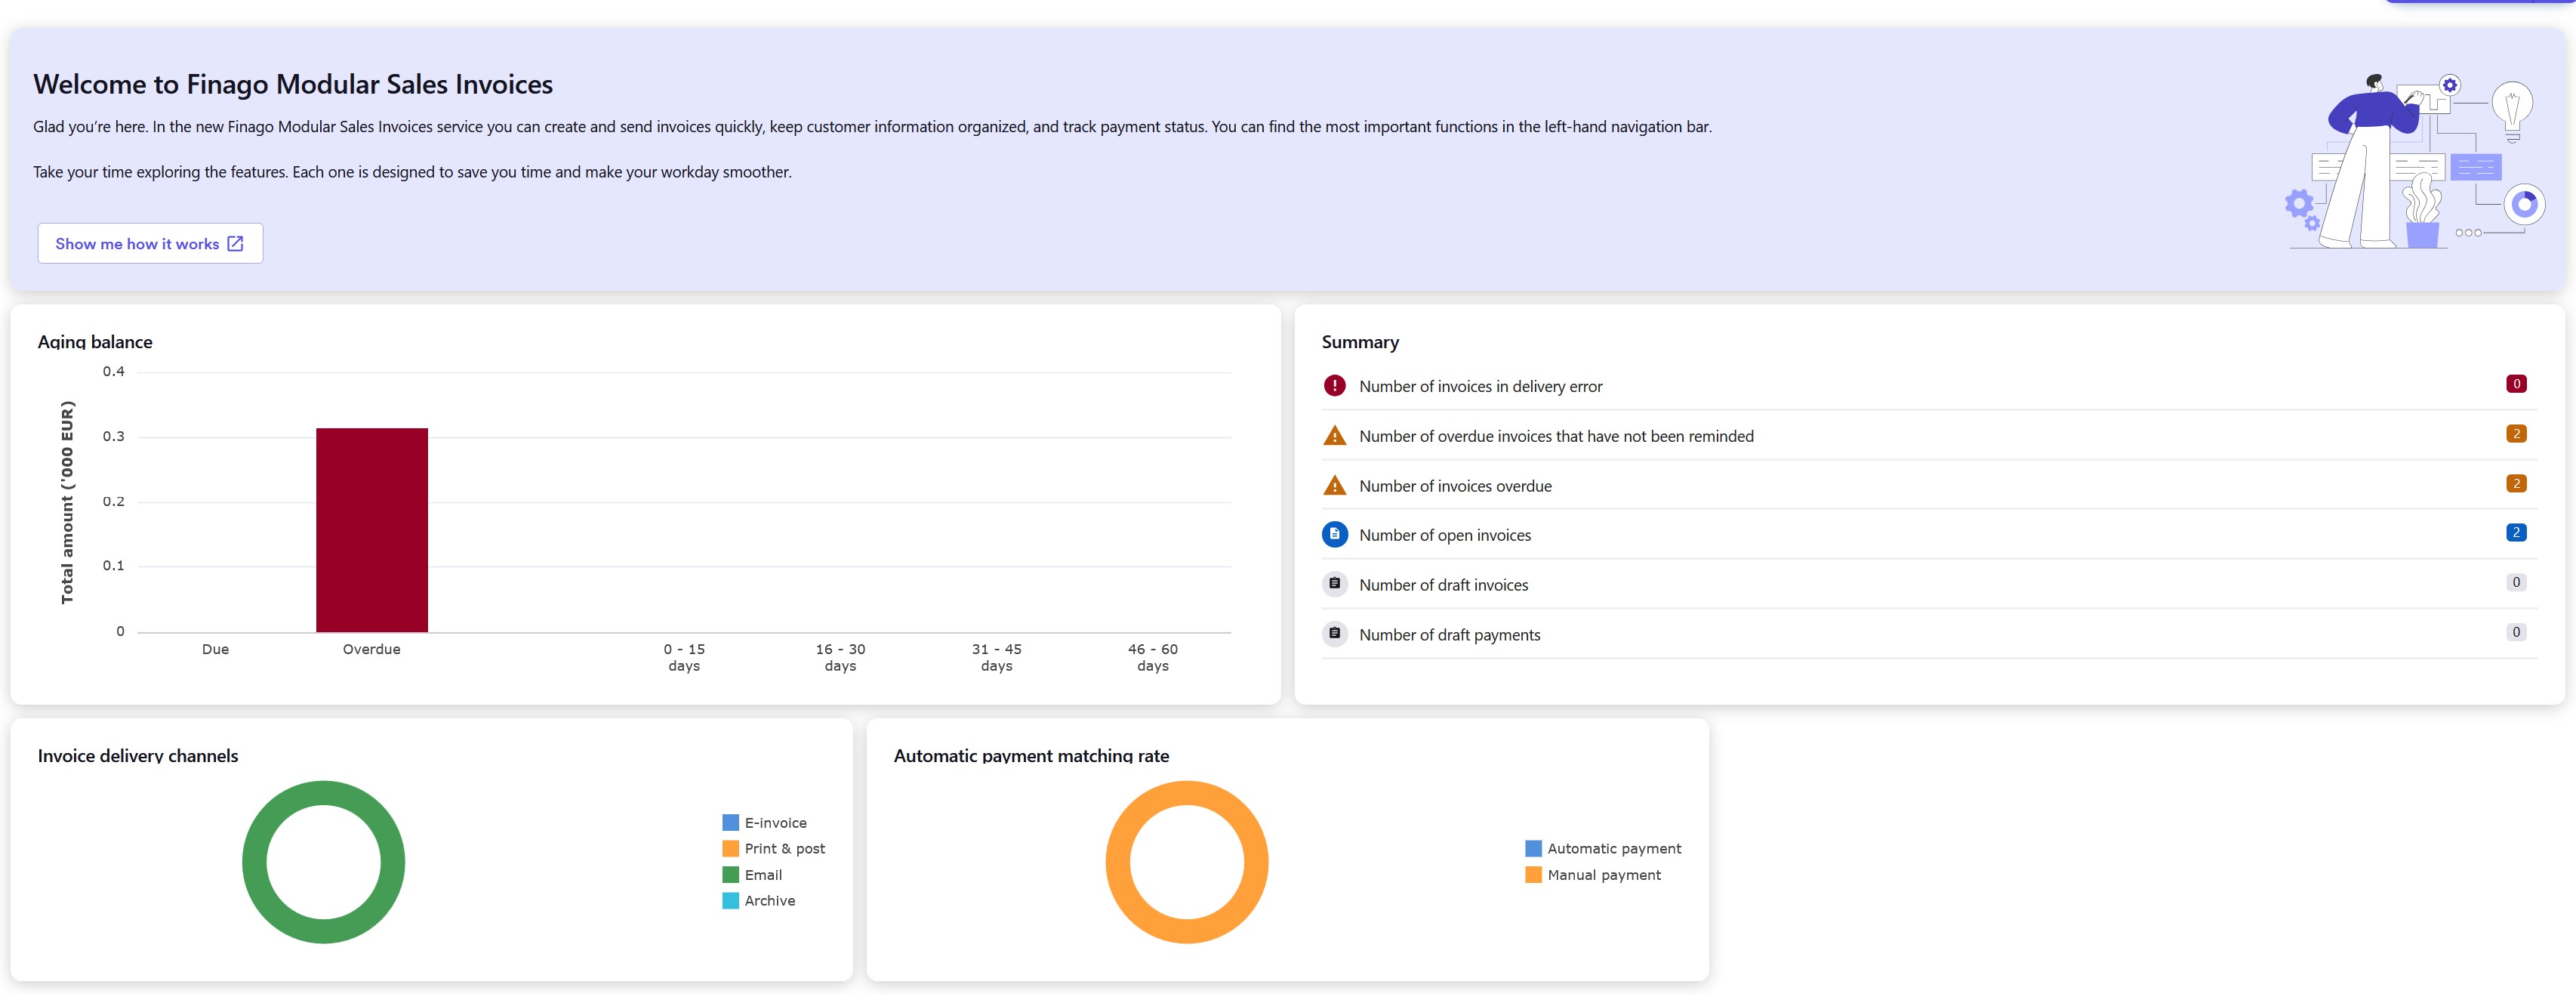This screenshot has height=997, width=2576.
Task: Open Number of invoices in delivery error
Action: [1929, 386]
